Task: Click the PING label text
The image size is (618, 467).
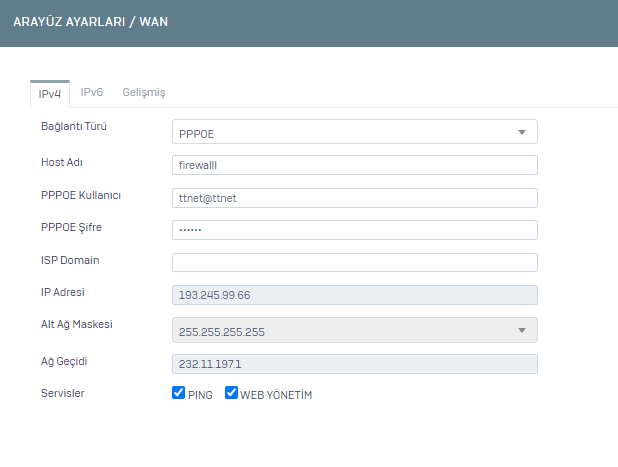Action: click(200, 395)
